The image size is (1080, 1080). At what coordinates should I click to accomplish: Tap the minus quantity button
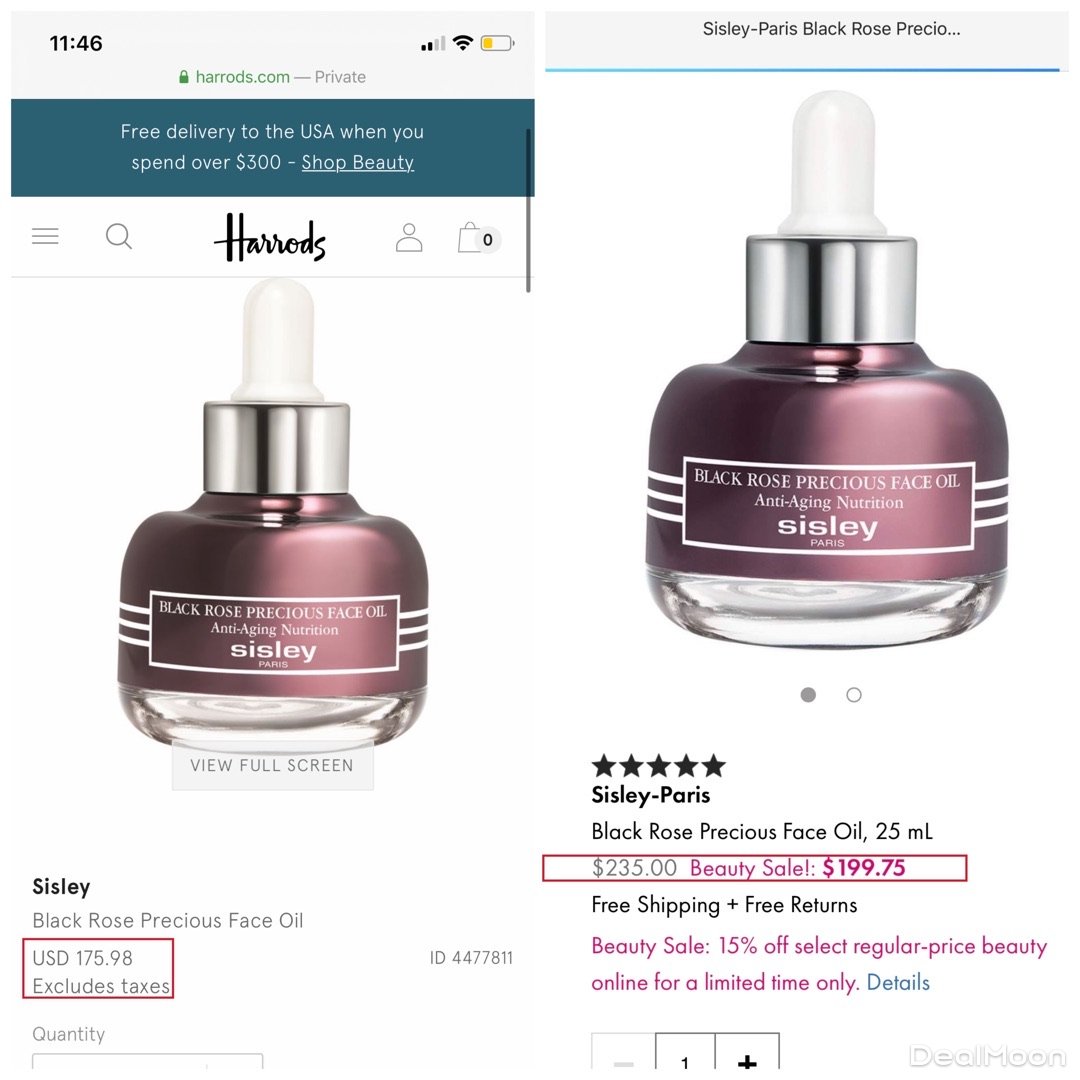click(x=623, y=1054)
